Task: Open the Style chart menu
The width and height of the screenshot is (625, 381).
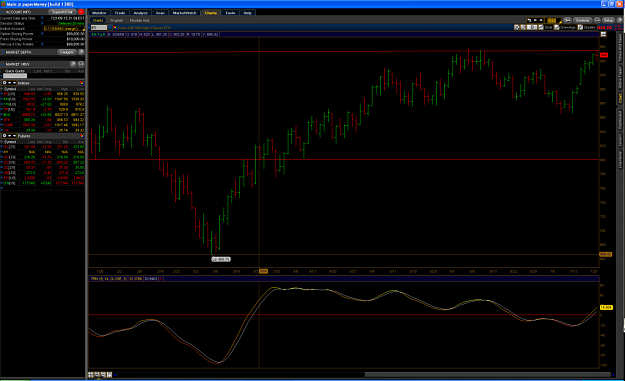Action: coord(545,27)
